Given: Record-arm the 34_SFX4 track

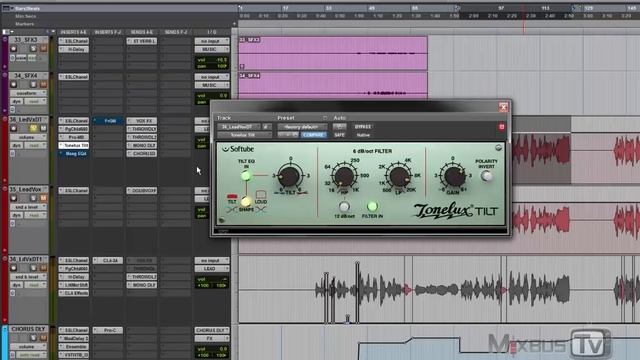Looking at the screenshot, I should coord(13,84).
